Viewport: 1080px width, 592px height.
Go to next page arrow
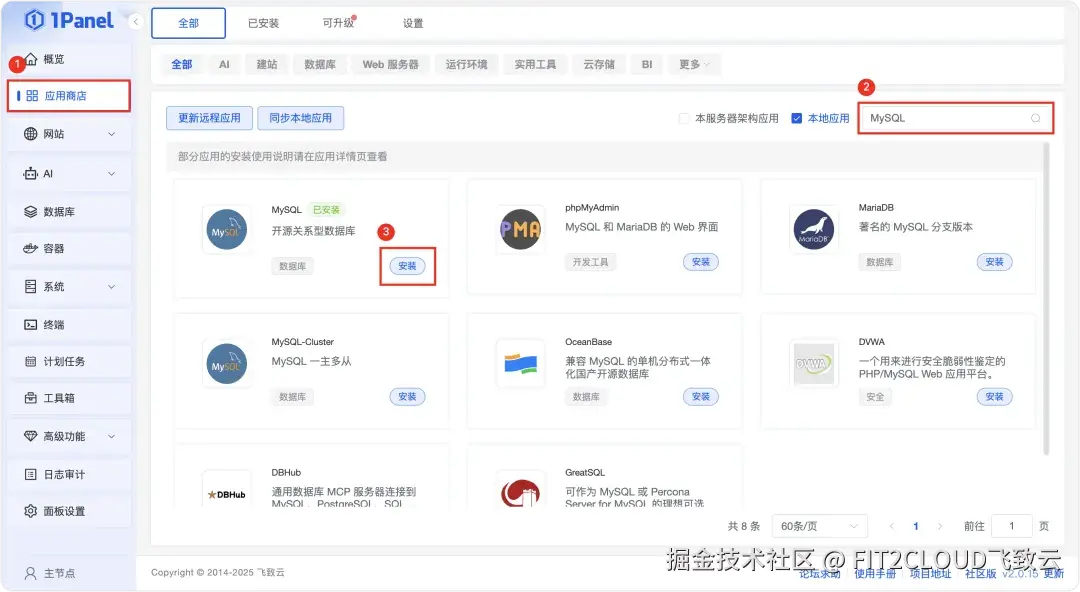(x=939, y=526)
